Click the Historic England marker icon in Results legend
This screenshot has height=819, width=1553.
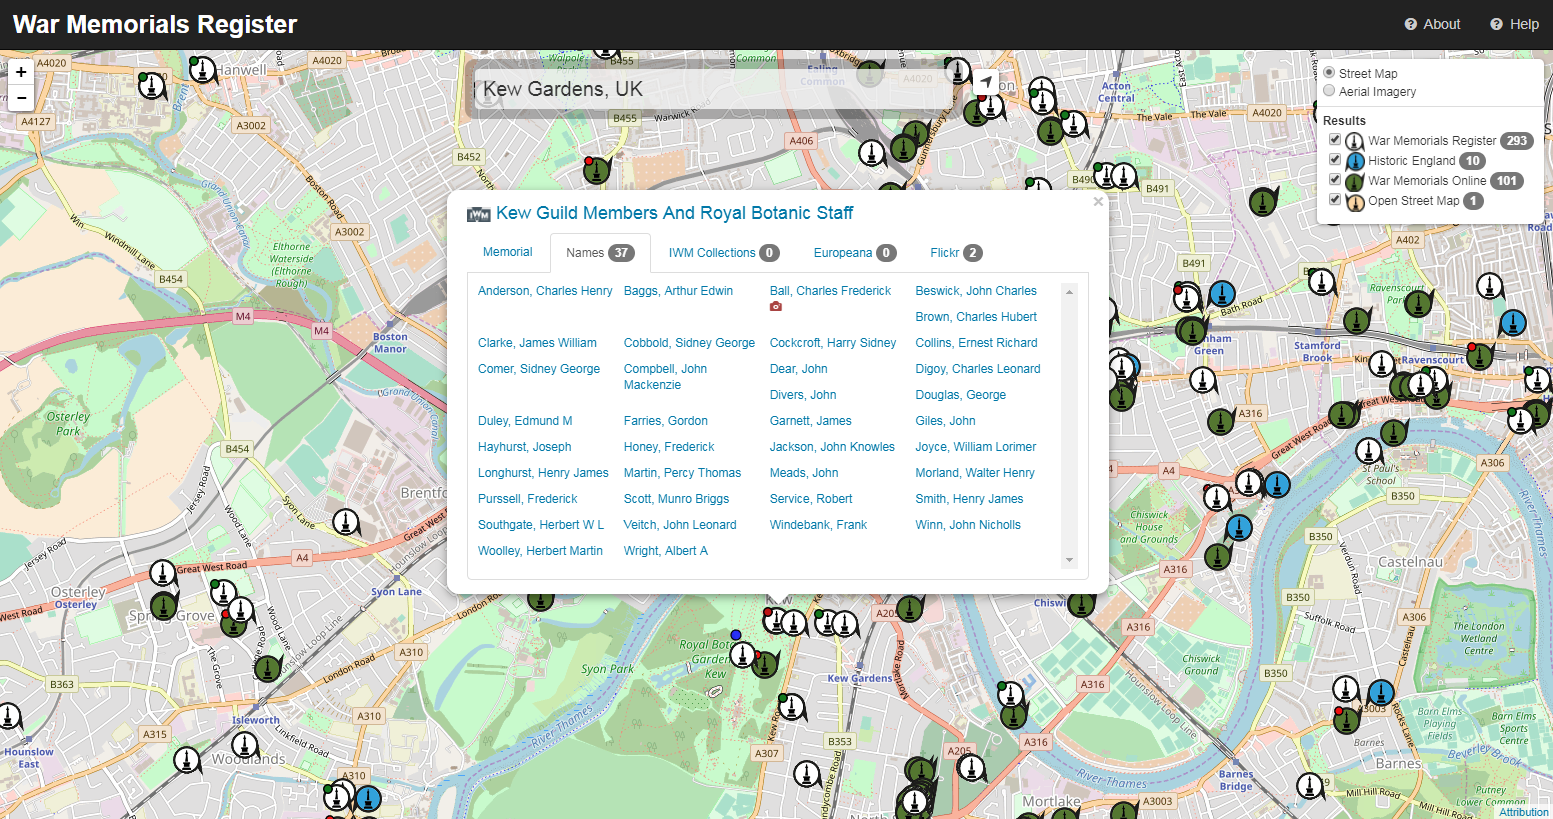point(1353,160)
